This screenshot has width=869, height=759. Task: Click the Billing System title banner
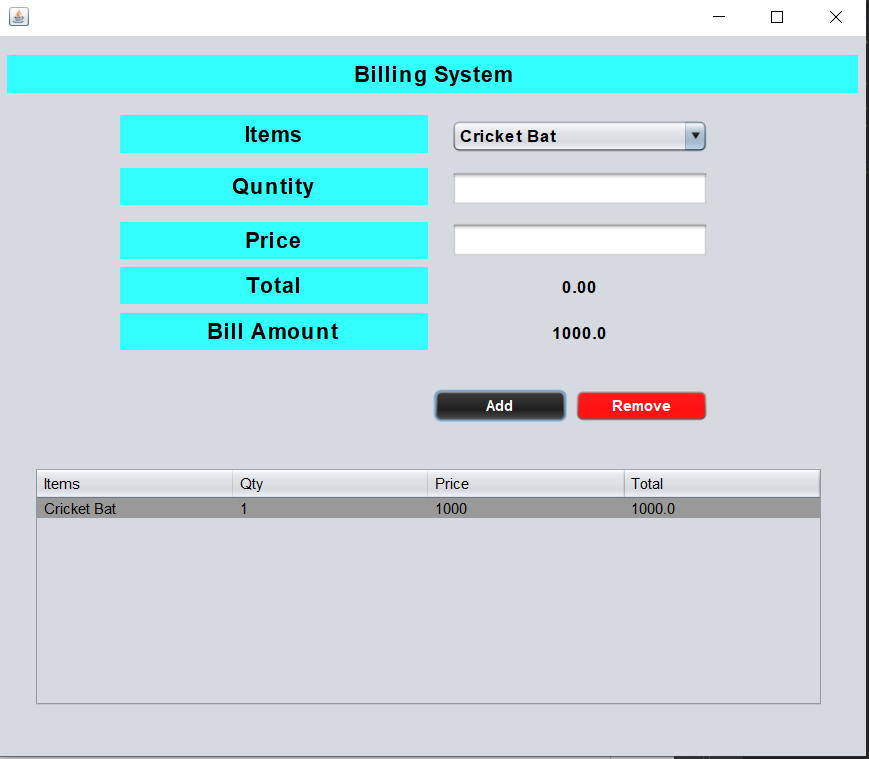432,75
